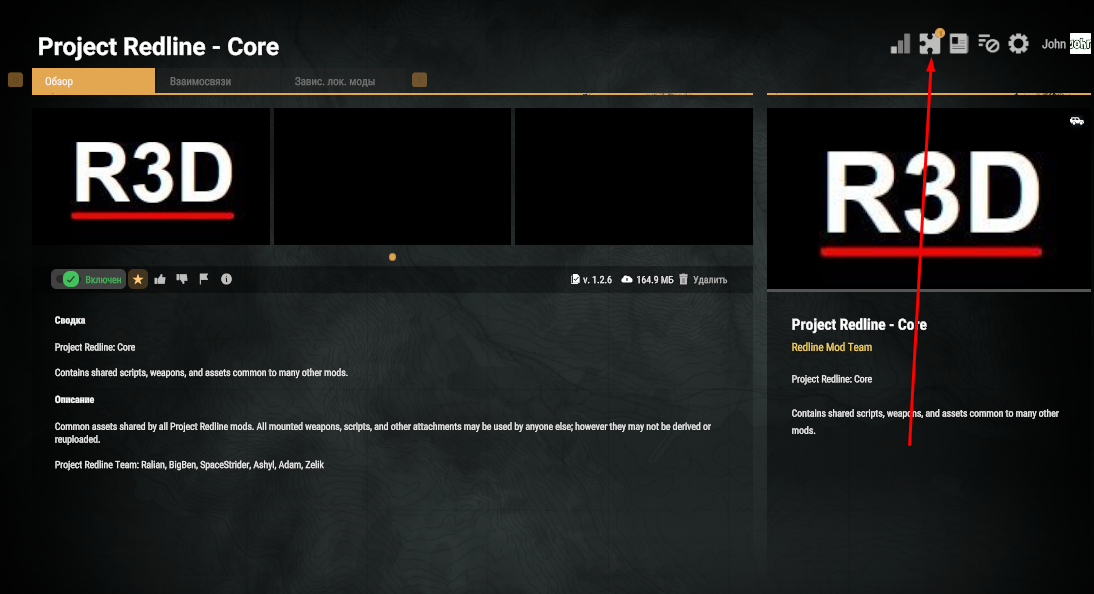Screen dimensions: 1094x594
Task: Click Удалить to delete the mod
Action: [x=703, y=280]
